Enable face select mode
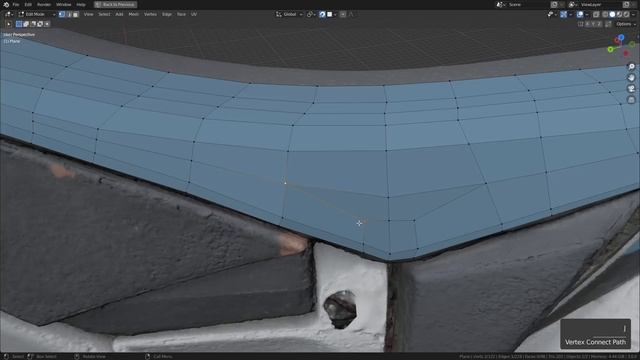The image size is (640, 360). pos(76,14)
